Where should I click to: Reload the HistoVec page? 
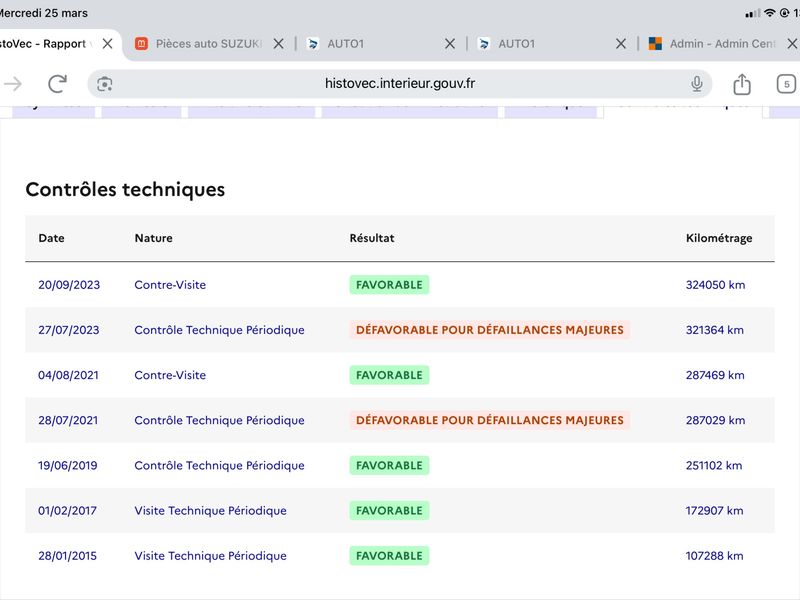click(57, 84)
